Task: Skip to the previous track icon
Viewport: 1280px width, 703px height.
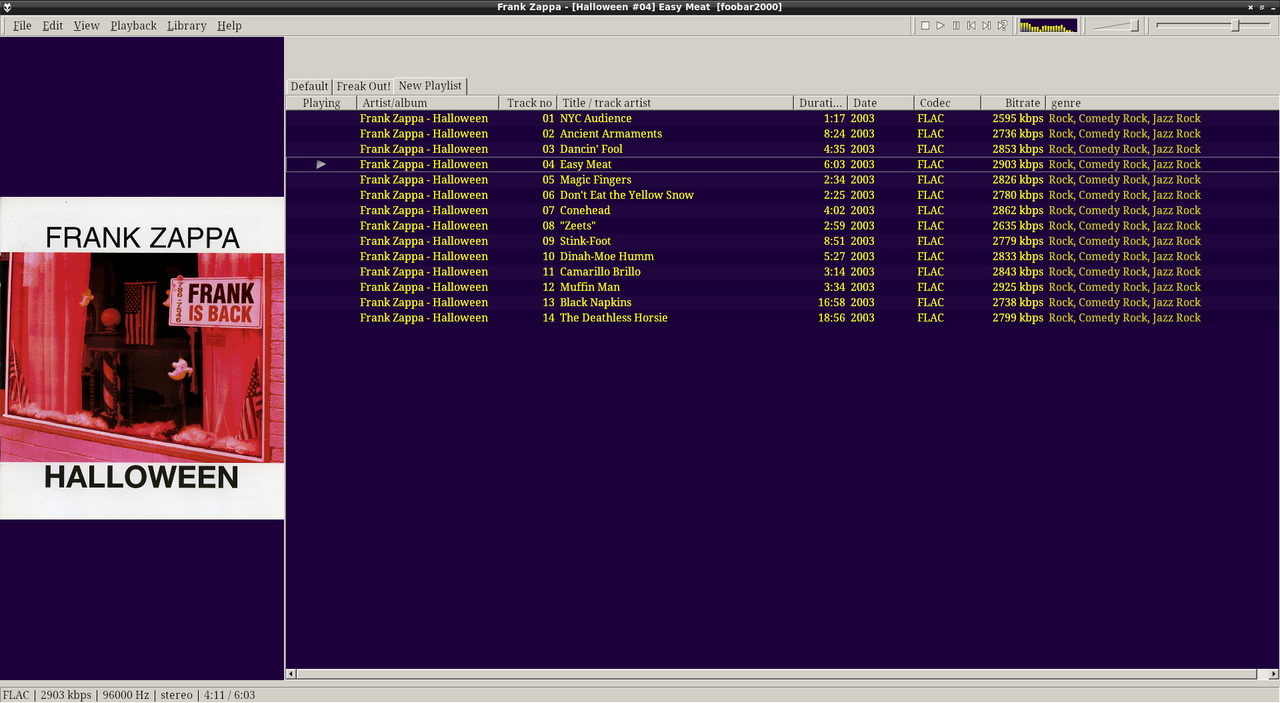Action: [971, 25]
